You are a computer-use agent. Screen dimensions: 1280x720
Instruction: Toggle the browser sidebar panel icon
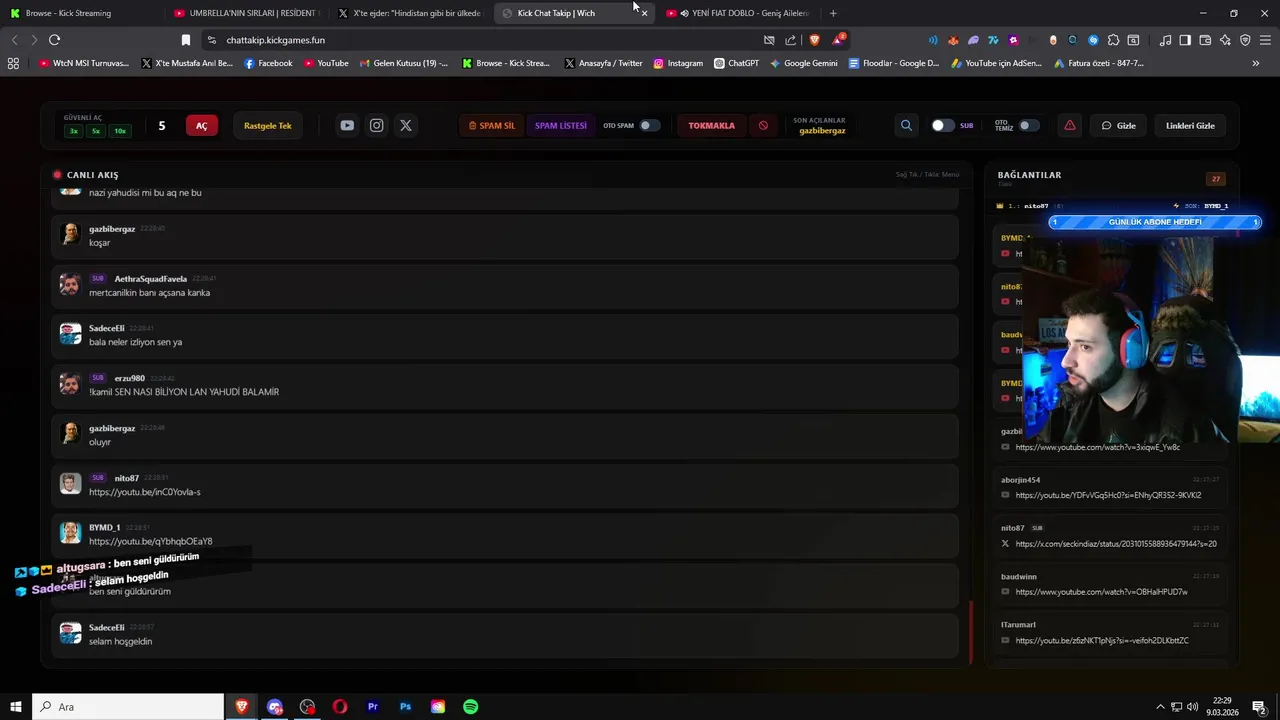[1185, 40]
